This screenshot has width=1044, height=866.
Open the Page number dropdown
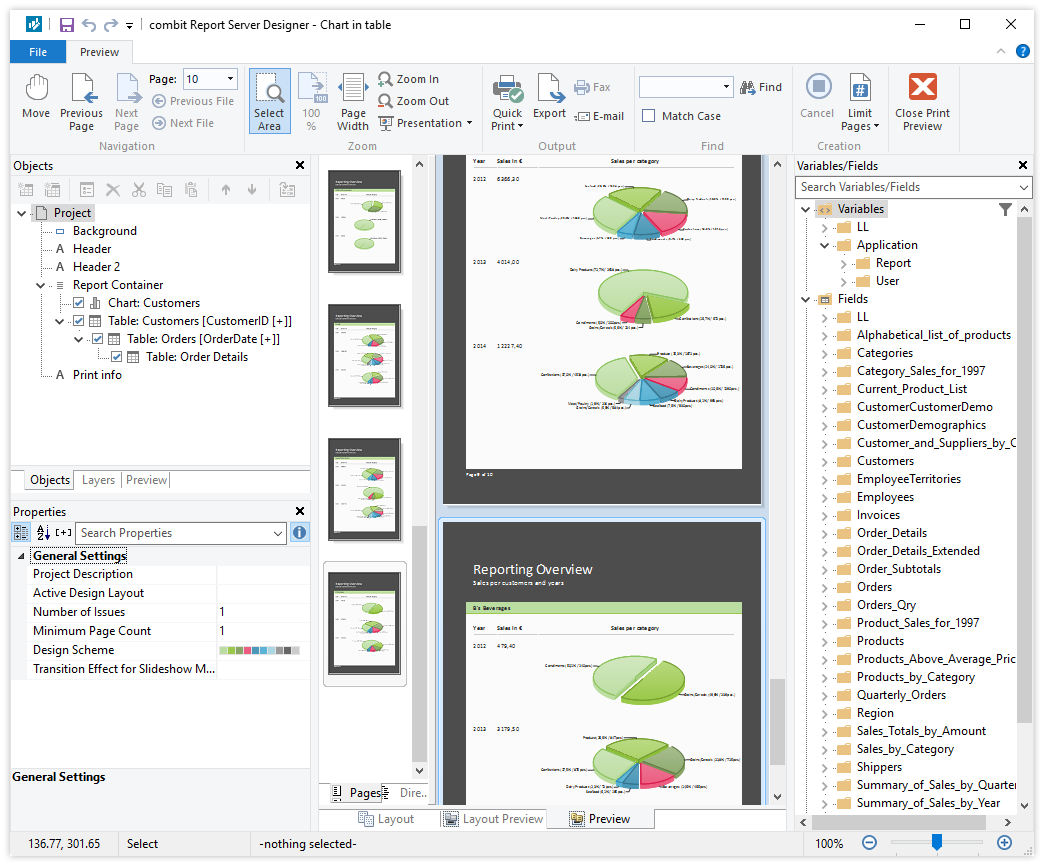click(230, 79)
